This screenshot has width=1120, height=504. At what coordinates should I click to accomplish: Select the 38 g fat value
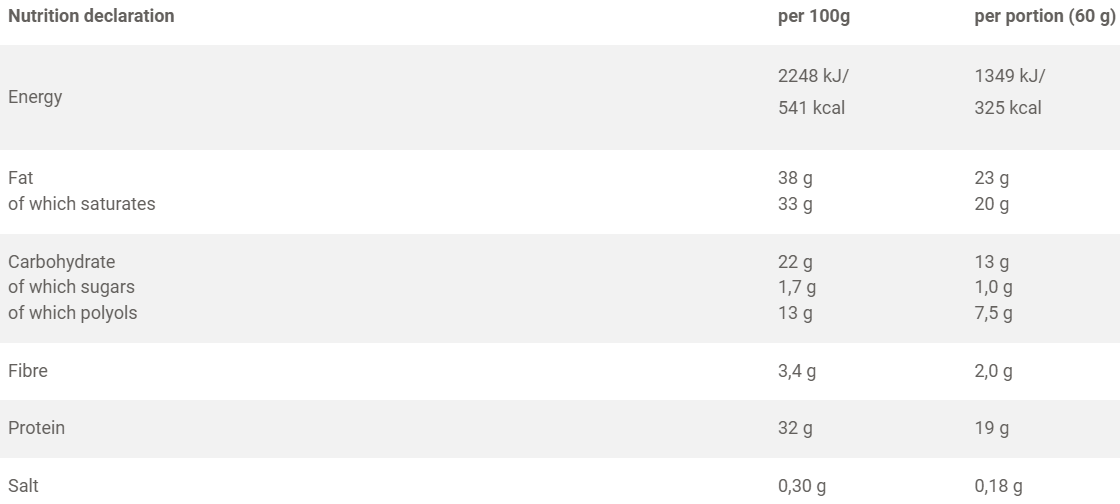point(795,179)
